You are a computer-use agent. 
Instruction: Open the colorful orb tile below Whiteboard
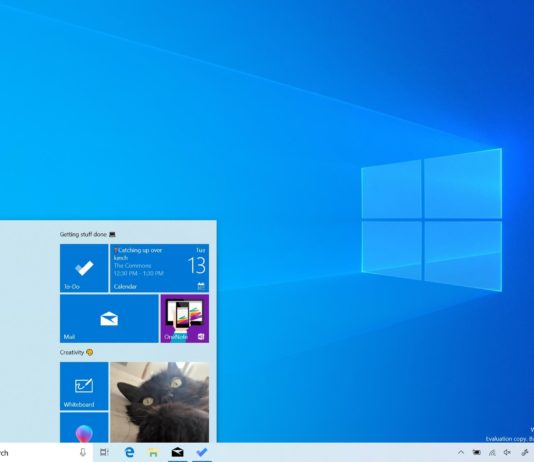84,427
